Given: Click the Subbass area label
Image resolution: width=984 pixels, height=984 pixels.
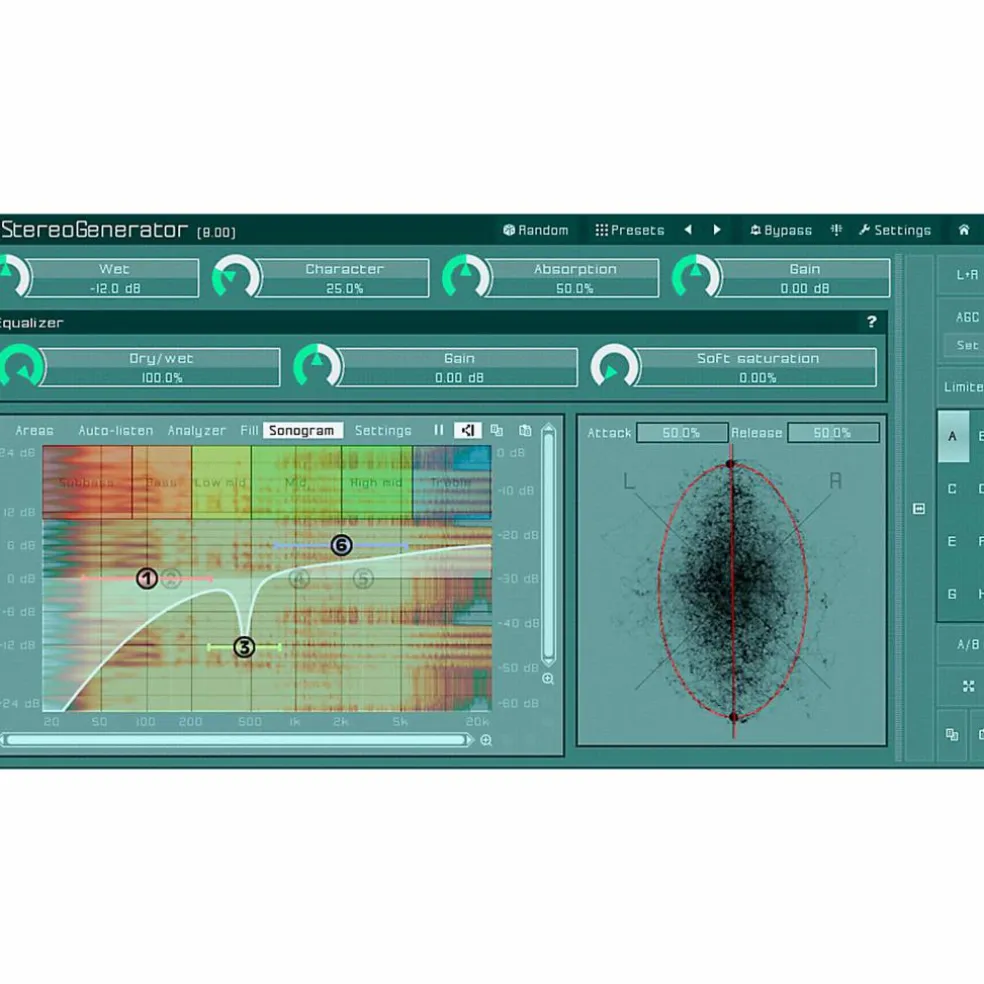Looking at the screenshot, I should click(87, 483).
